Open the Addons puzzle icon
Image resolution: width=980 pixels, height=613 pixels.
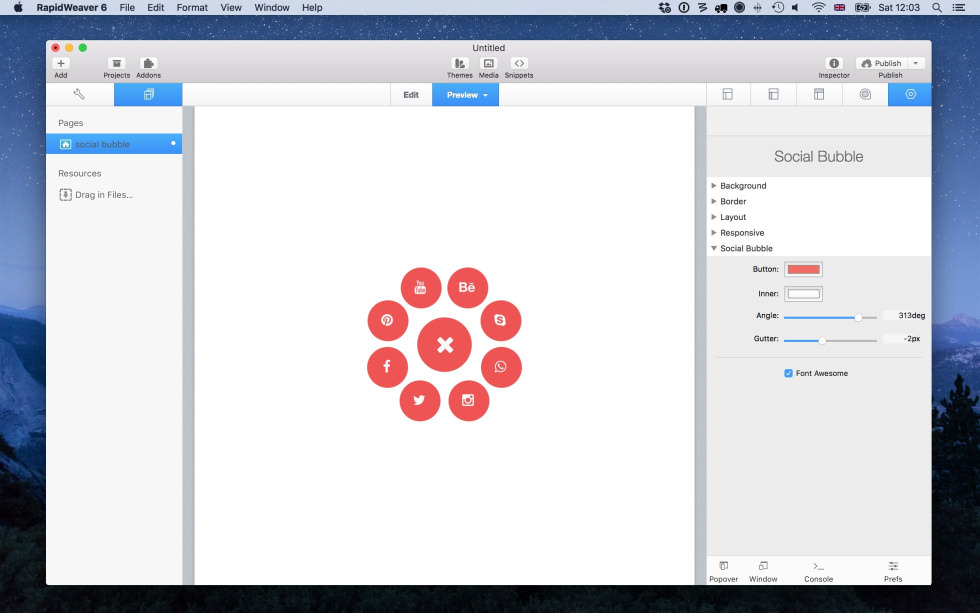point(148,64)
